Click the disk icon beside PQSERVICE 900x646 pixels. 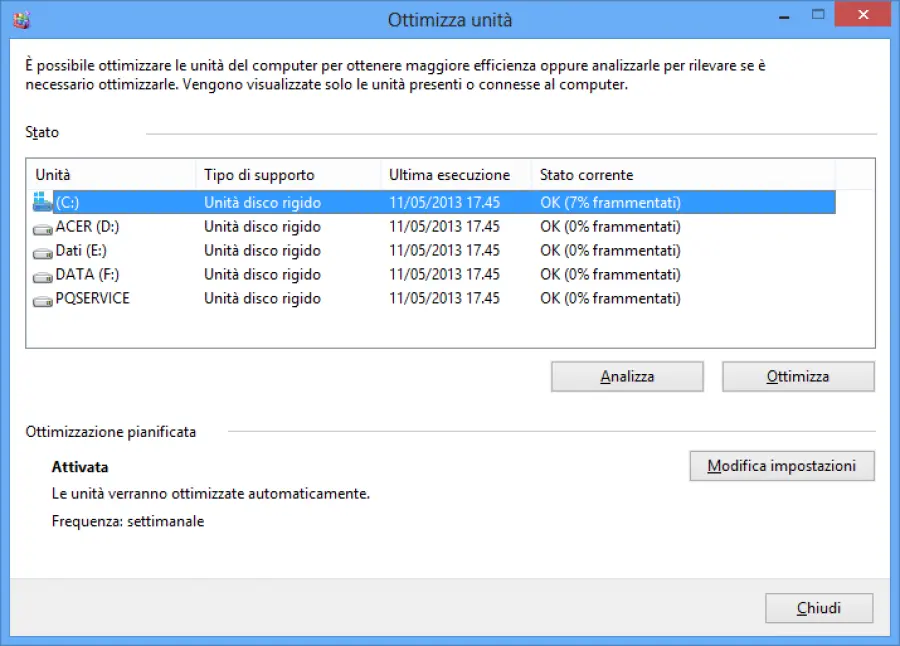41,298
